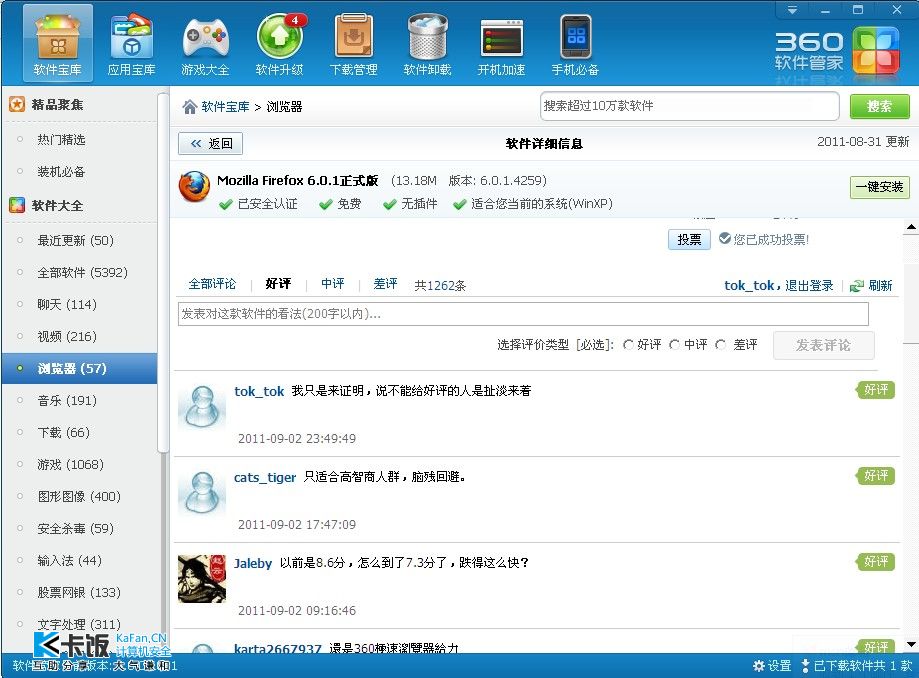Click the 精品聚焦 star icon
919x678 pixels.
click(x=17, y=104)
